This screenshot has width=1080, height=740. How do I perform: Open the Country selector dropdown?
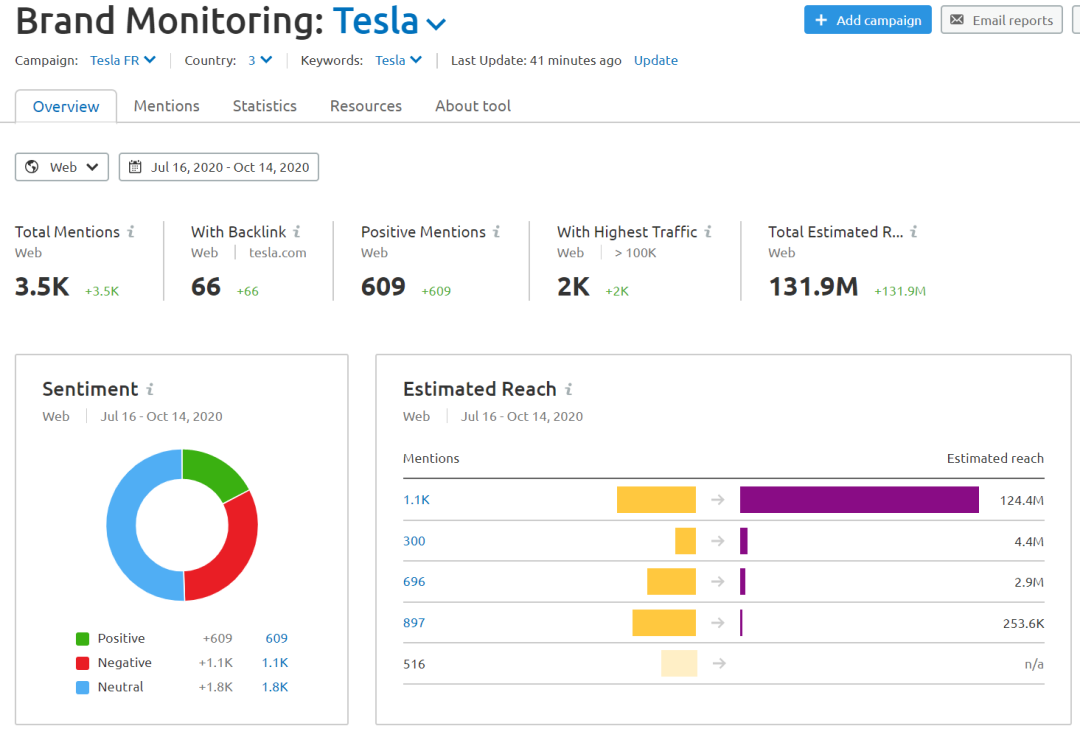260,60
